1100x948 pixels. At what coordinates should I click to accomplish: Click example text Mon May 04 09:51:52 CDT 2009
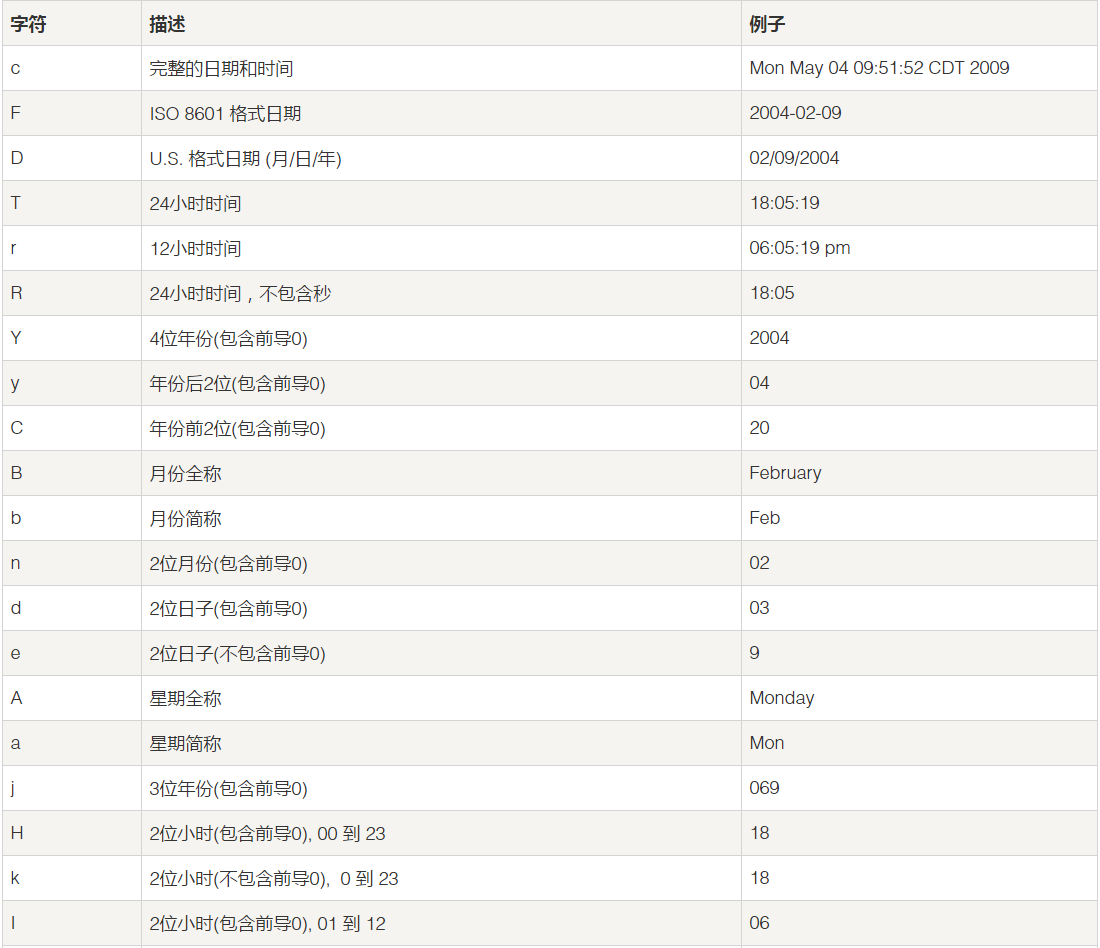click(879, 68)
